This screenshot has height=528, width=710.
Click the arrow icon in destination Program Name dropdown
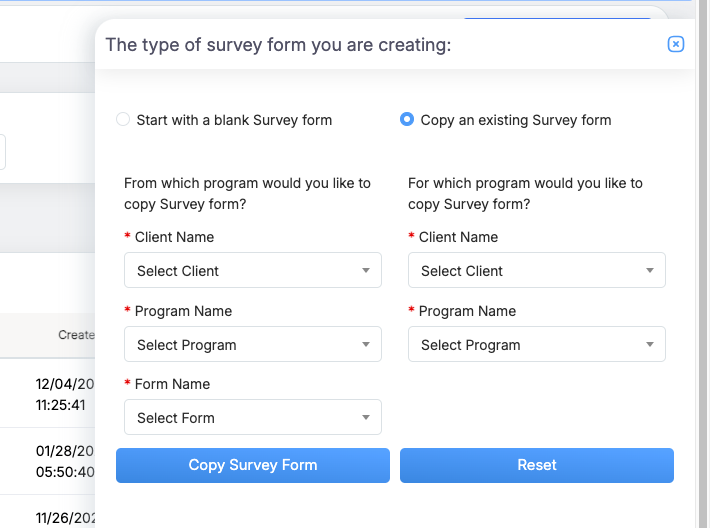650,345
